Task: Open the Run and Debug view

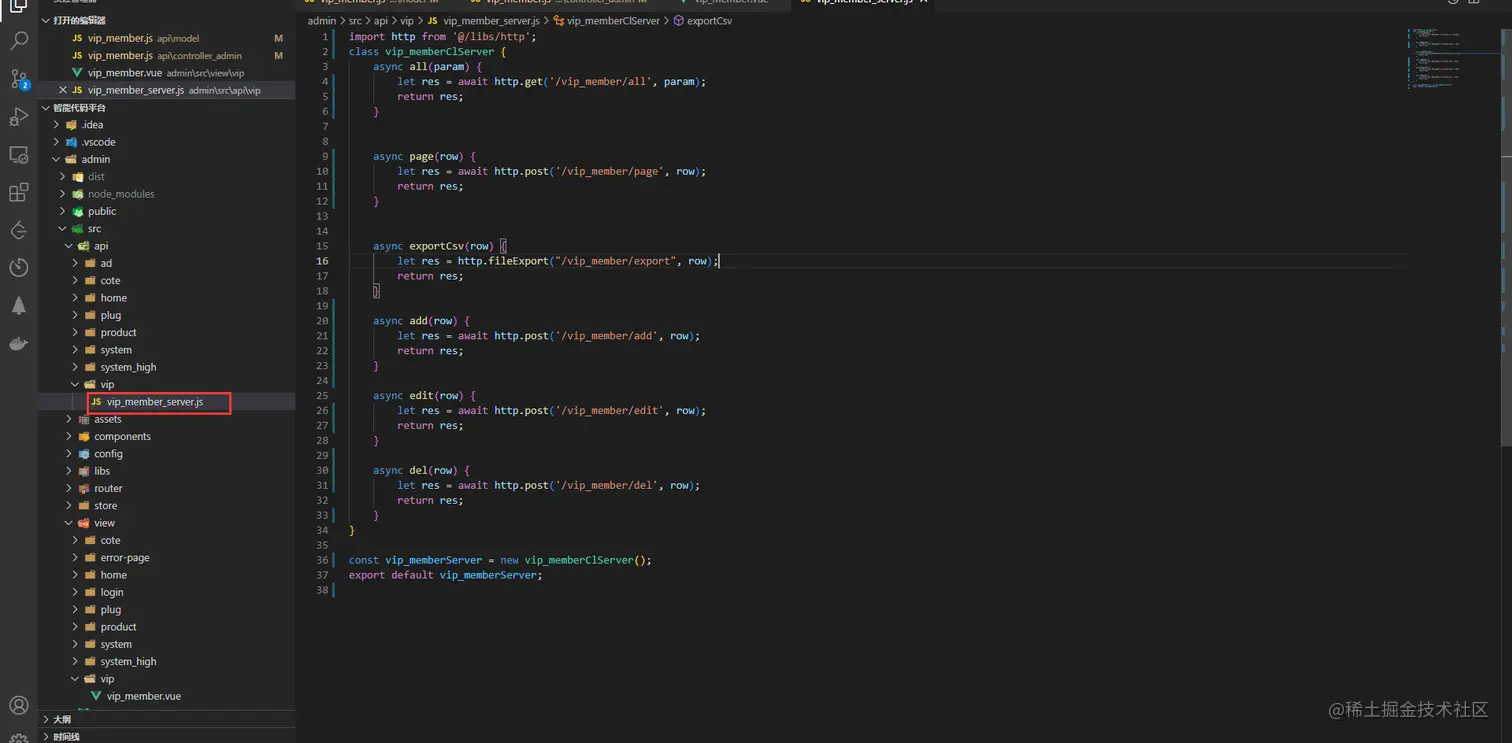Action: (18, 117)
